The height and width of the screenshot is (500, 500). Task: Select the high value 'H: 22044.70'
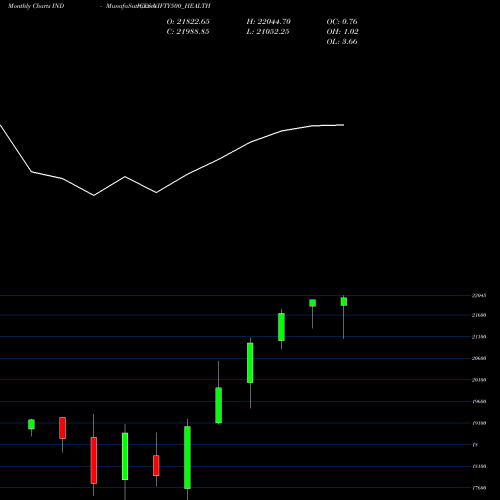tap(268, 21)
